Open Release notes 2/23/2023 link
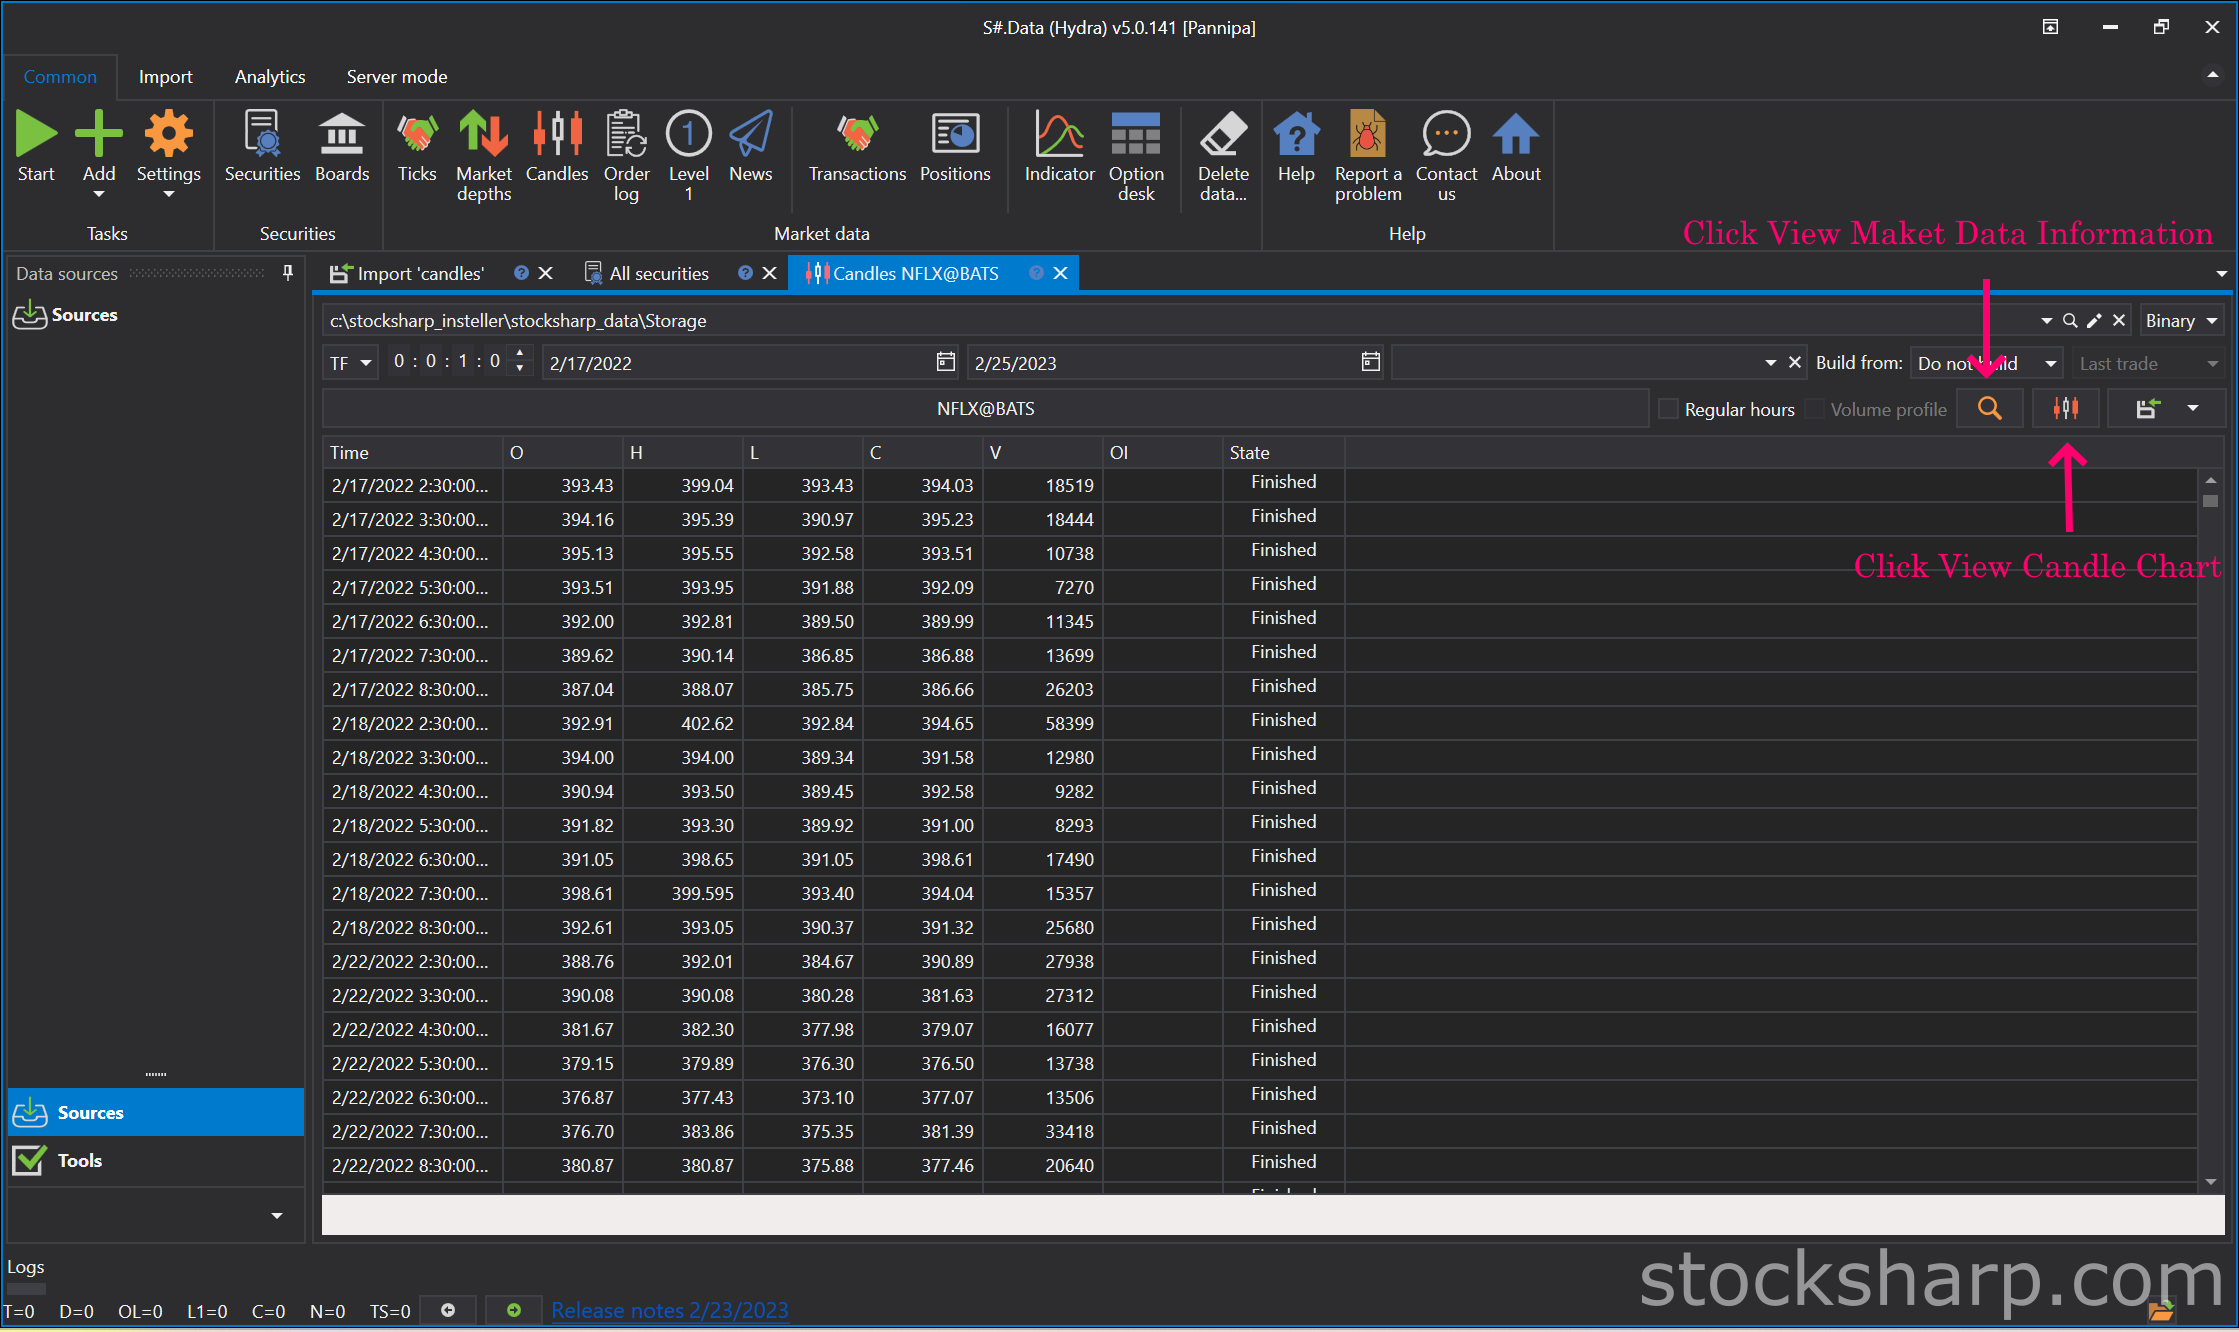 coord(670,1310)
